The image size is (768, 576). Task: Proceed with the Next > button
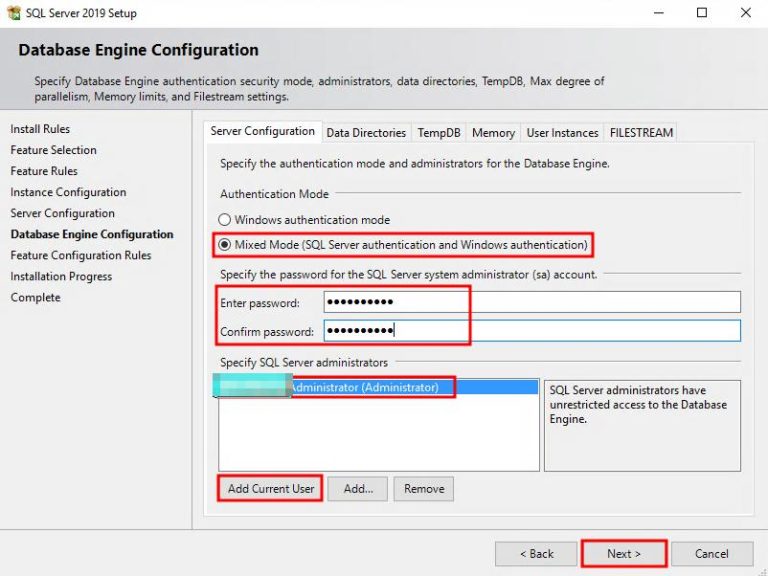(x=624, y=554)
